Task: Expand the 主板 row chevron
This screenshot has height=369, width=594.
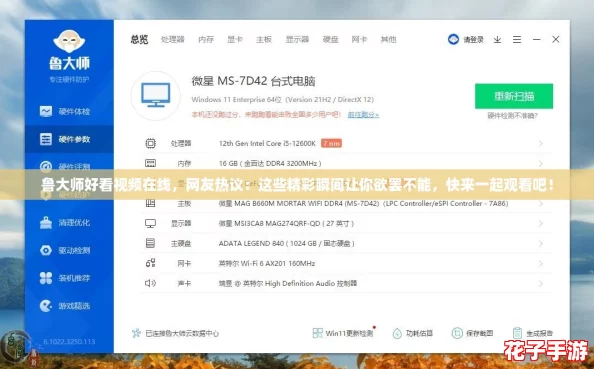Action: [x=541, y=203]
